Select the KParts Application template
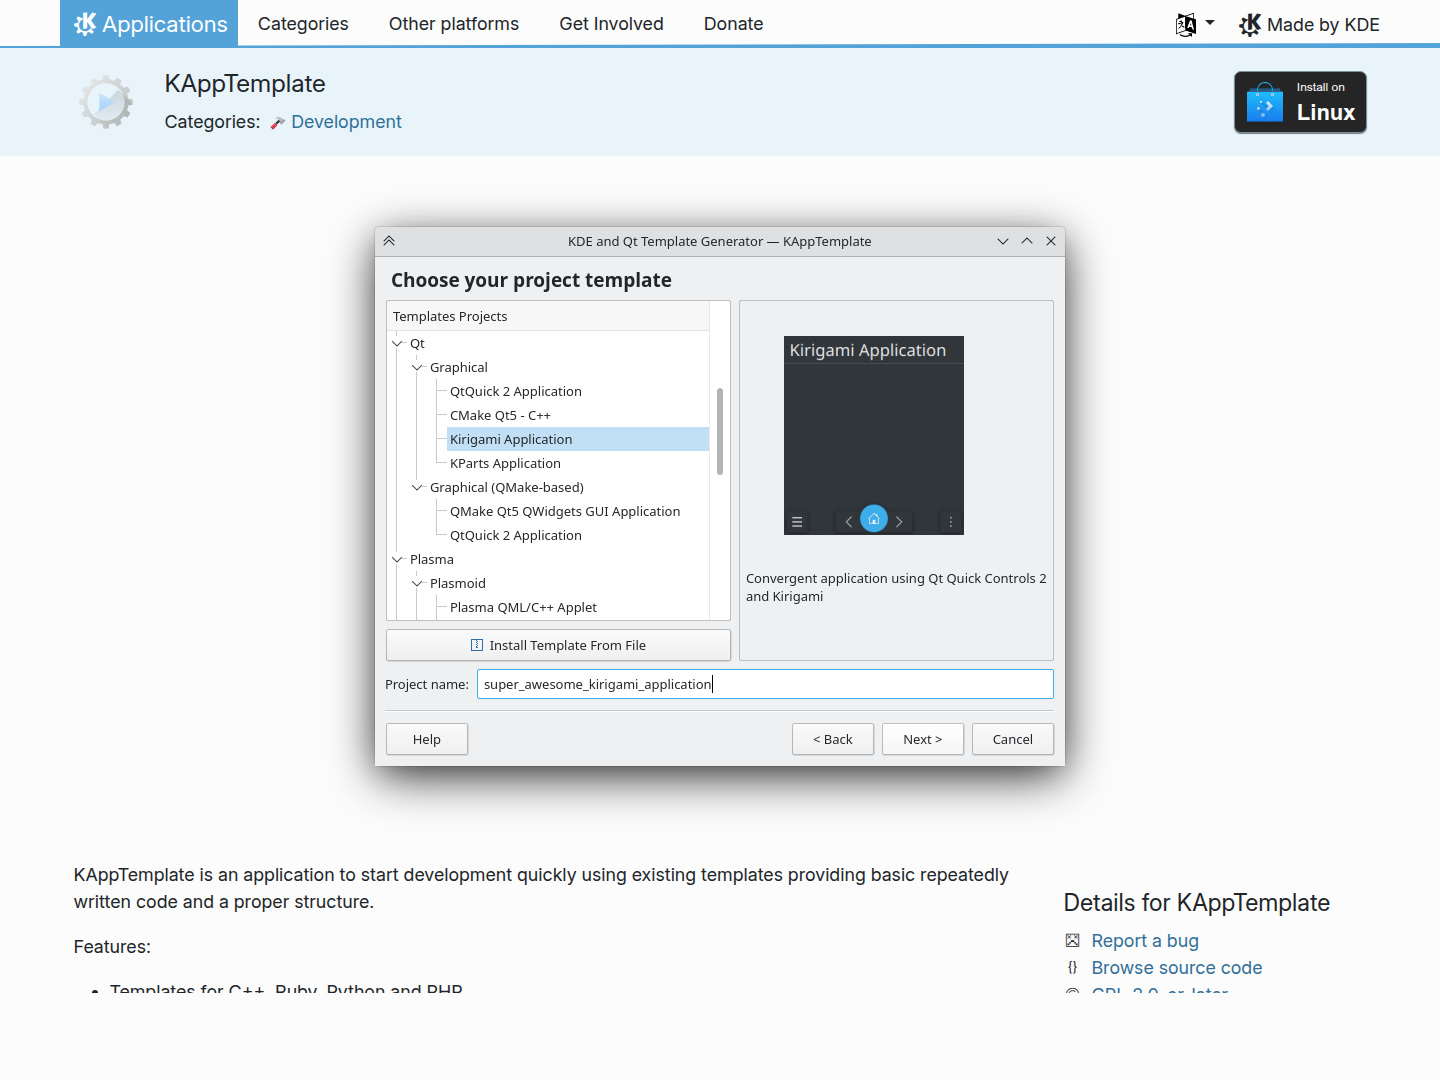Screen dimensions: 1440x1080 (x=505, y=463)
